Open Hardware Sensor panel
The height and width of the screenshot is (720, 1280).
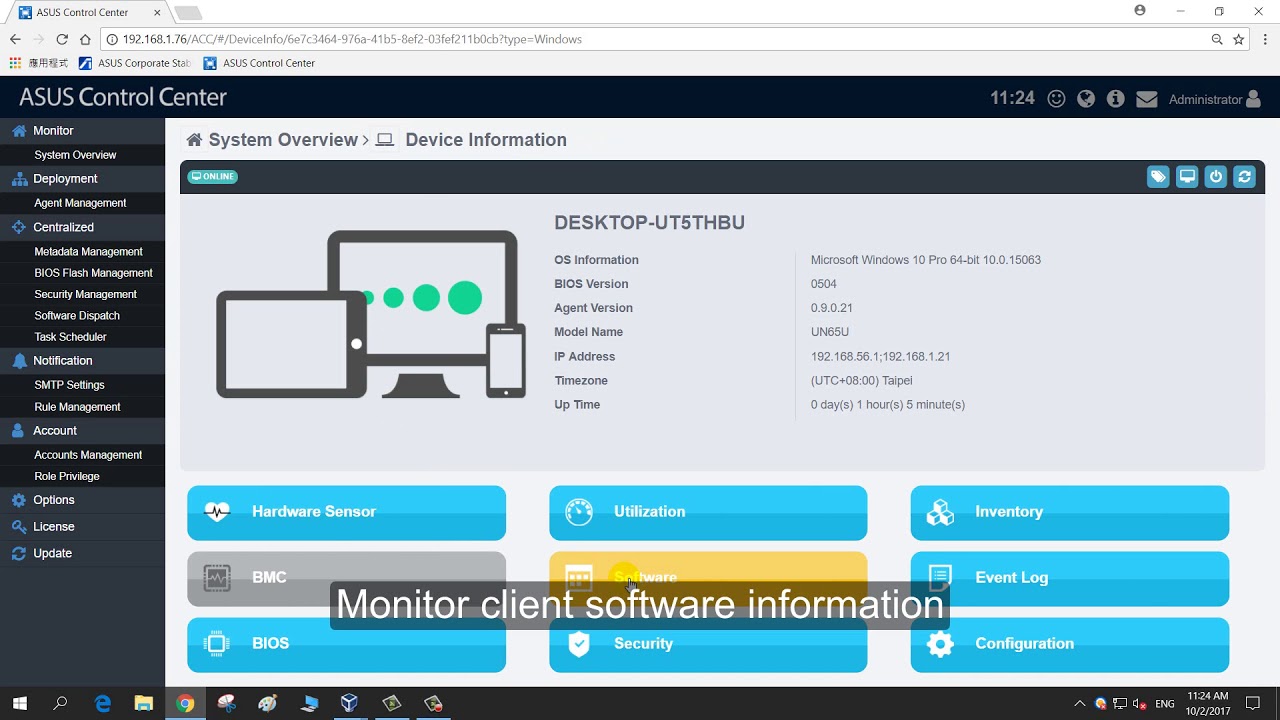(346, 512)
